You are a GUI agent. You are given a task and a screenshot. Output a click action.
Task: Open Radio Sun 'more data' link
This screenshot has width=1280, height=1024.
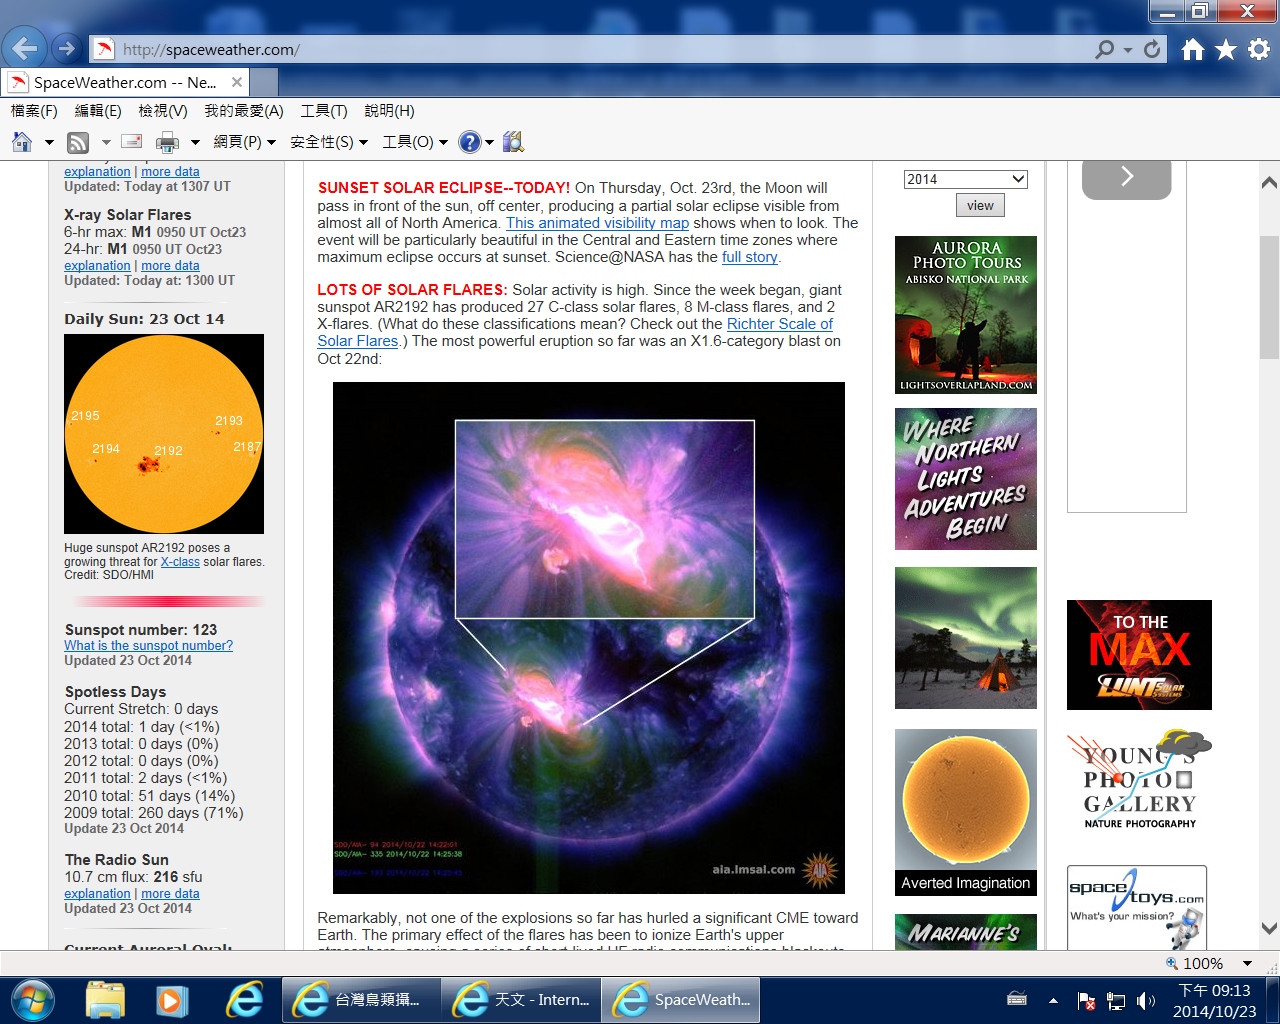click(x=170, y=894)
